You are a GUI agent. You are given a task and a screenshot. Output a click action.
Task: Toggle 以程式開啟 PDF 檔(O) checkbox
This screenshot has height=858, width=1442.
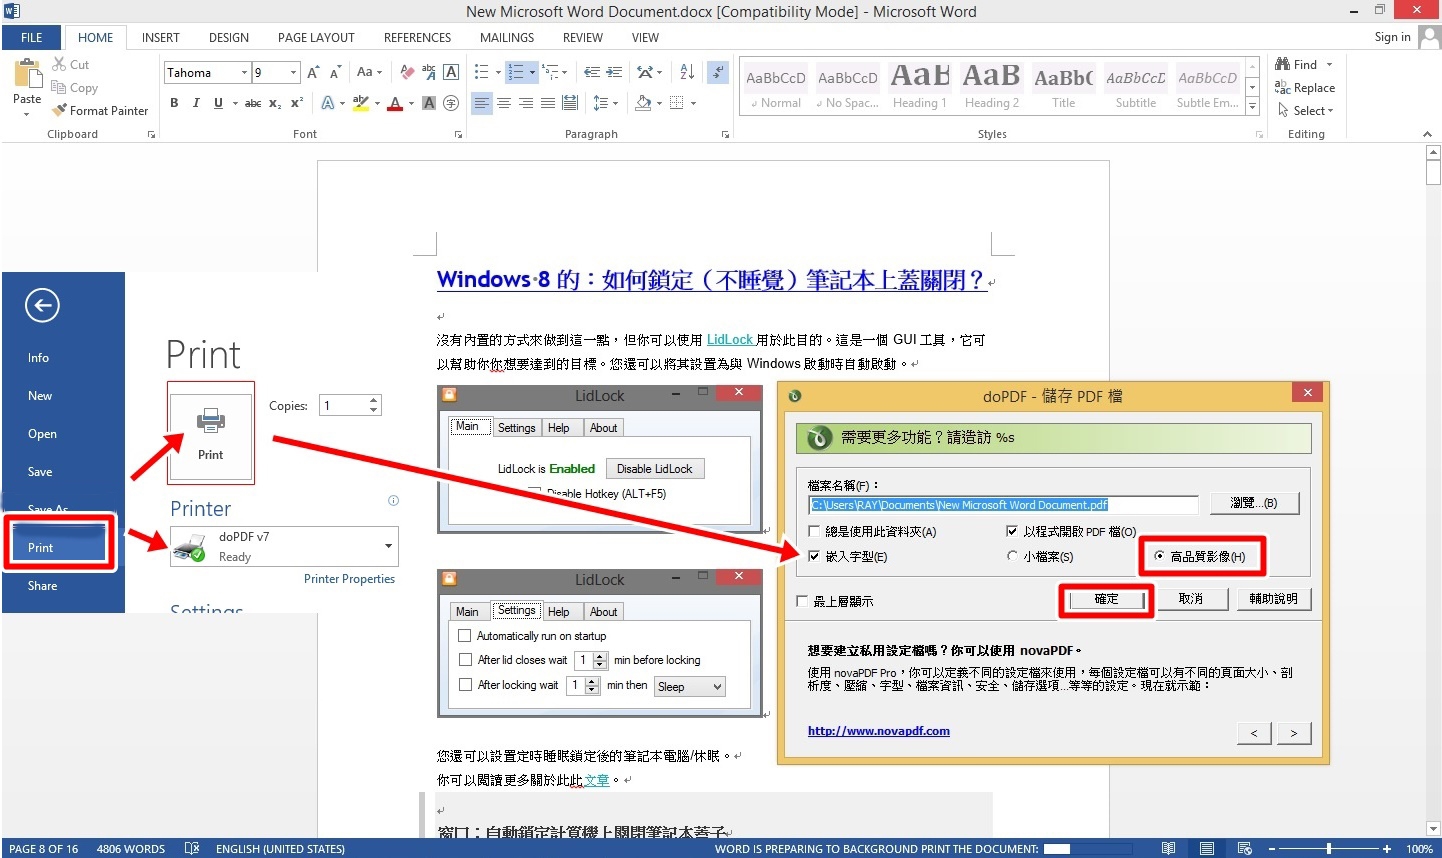(1012, 532)
